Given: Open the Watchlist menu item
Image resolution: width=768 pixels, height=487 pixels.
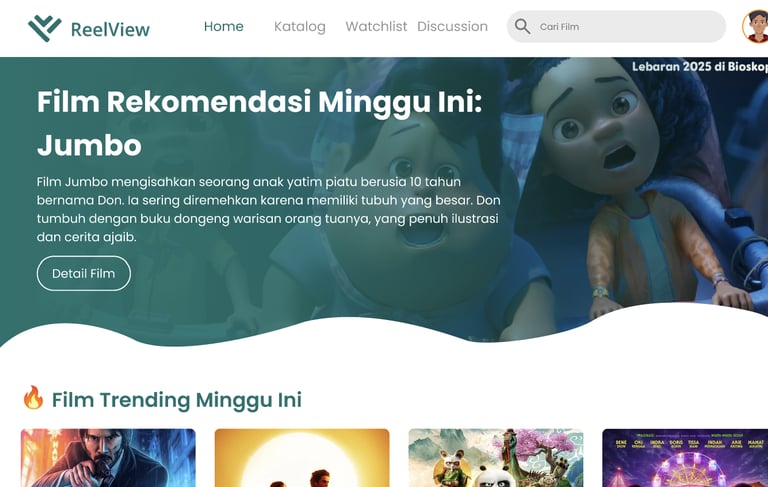Looking at the screenshot, I should 376,26.
